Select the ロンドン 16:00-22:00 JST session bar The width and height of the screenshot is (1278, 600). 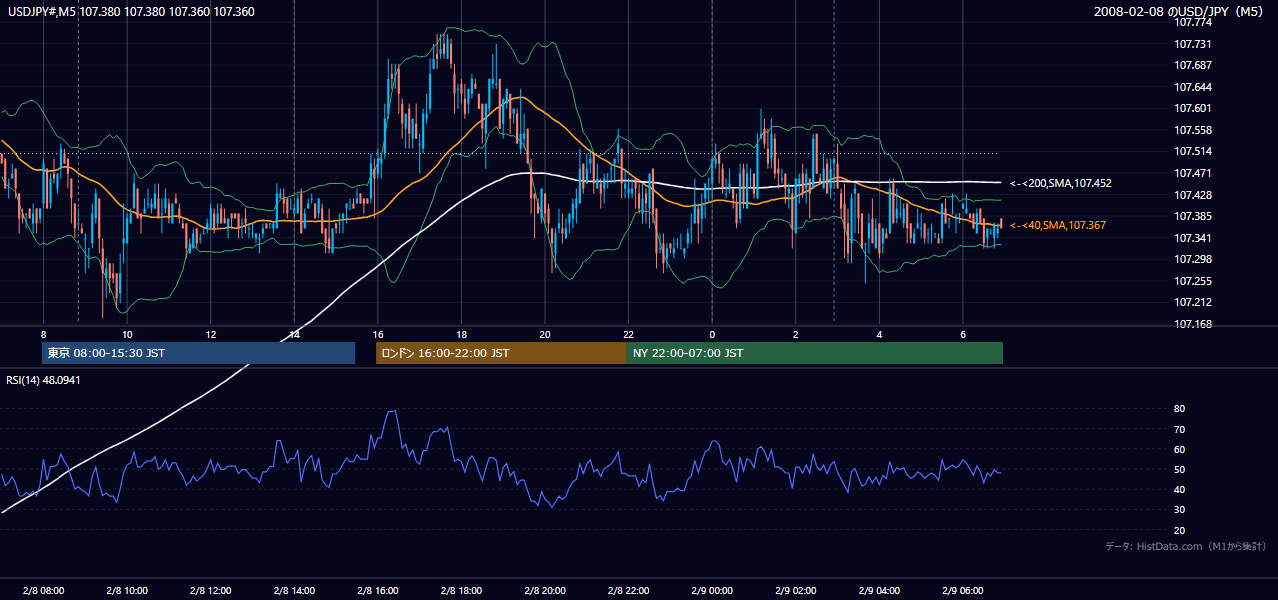coord(501,353)
